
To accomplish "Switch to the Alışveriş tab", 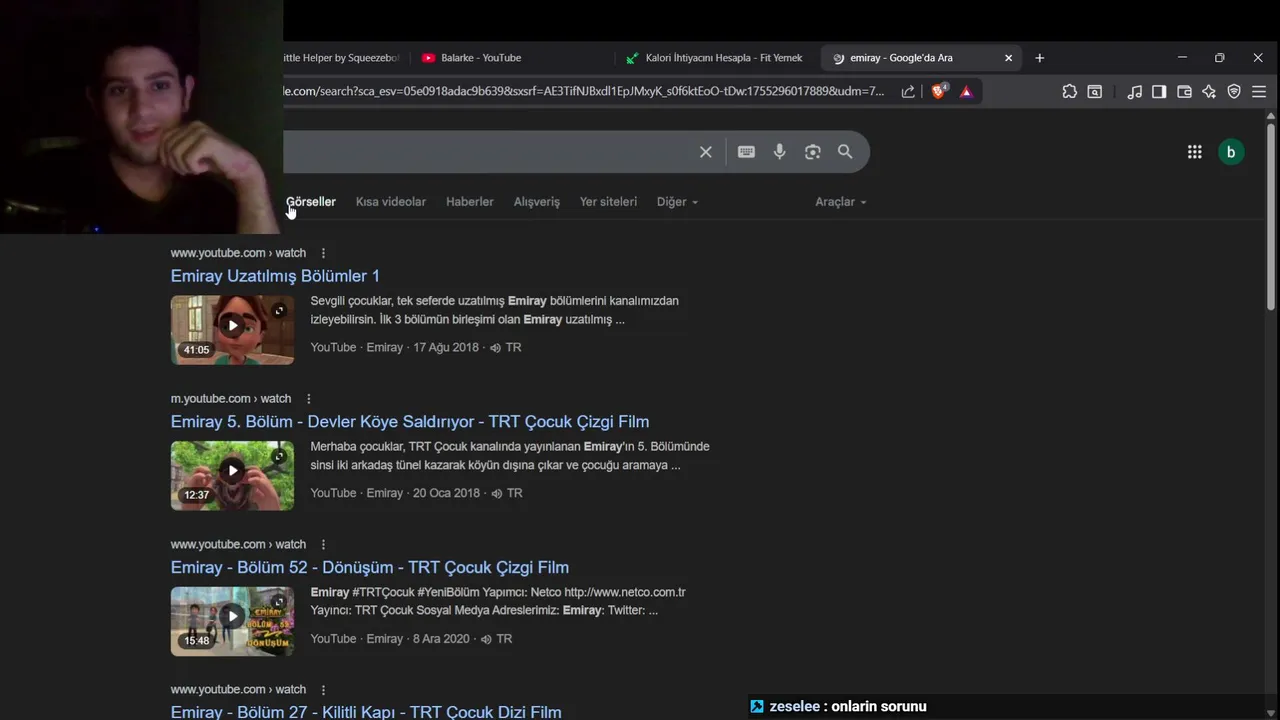I will pos(537,202).
